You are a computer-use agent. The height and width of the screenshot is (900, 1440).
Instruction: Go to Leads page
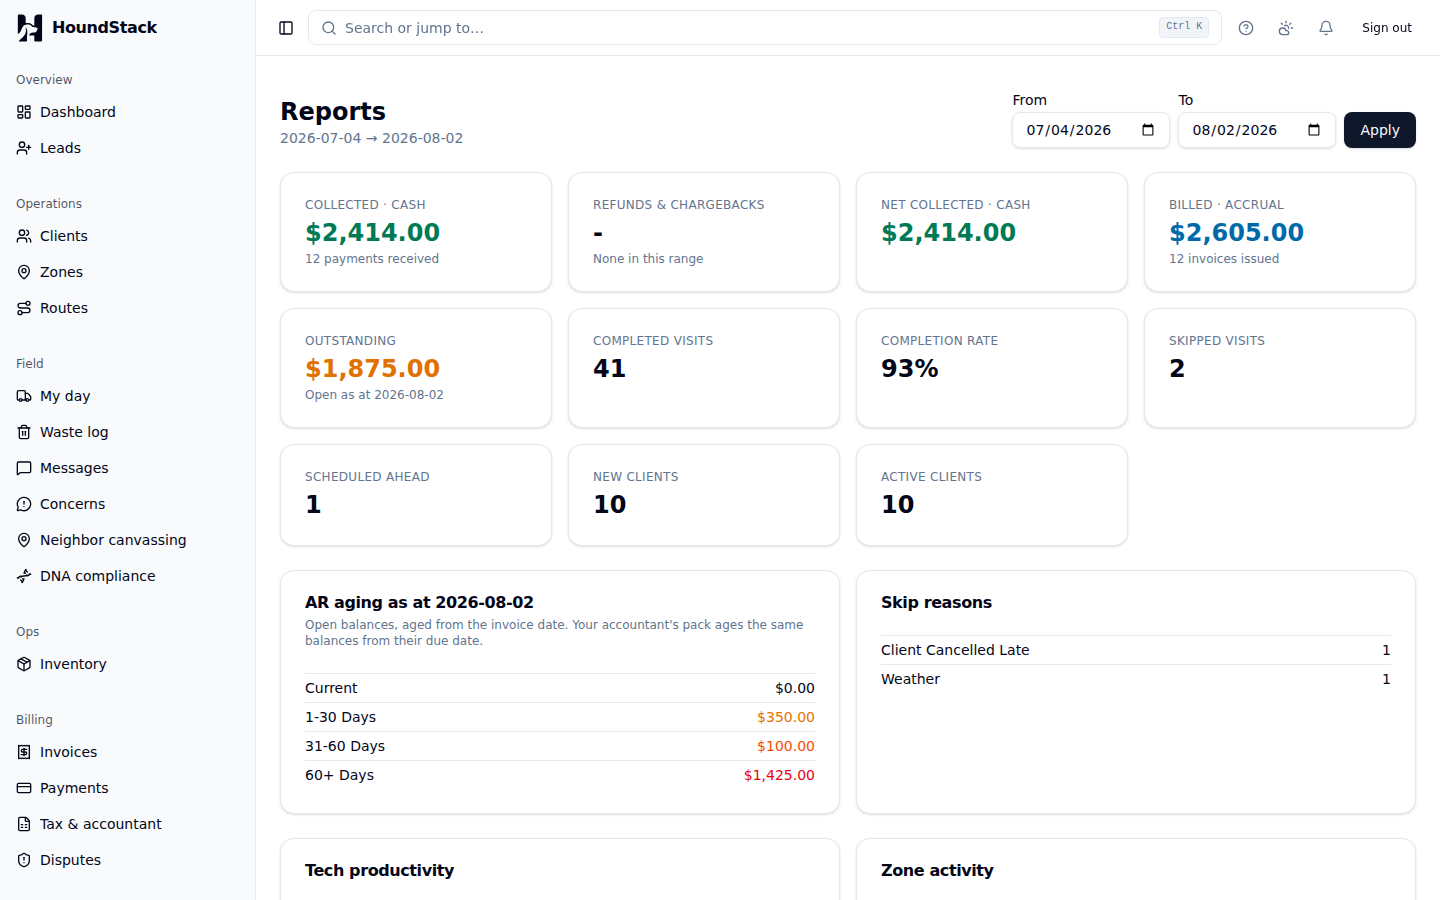tap(127, 148)
